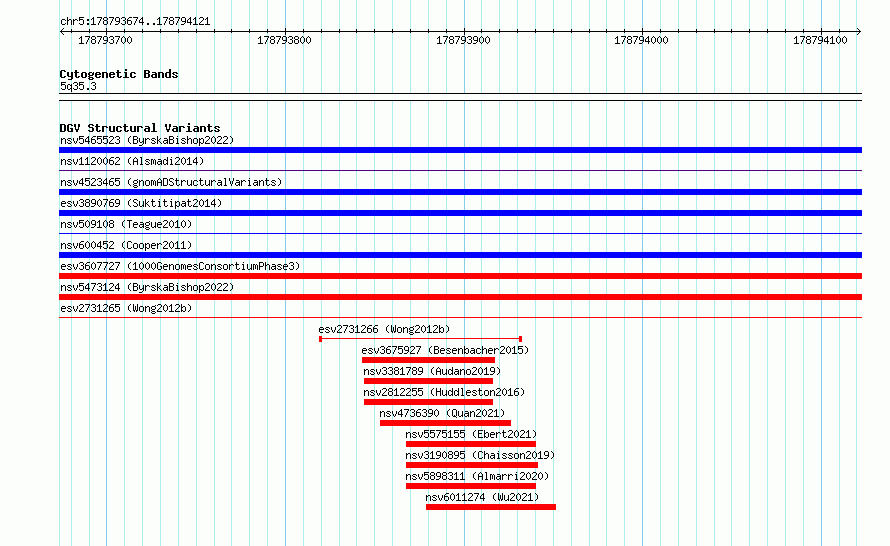This screenshot has width=890, height=546.
Task: Click nsv509108 (Teague2010) label
Action: click(126, 224)
